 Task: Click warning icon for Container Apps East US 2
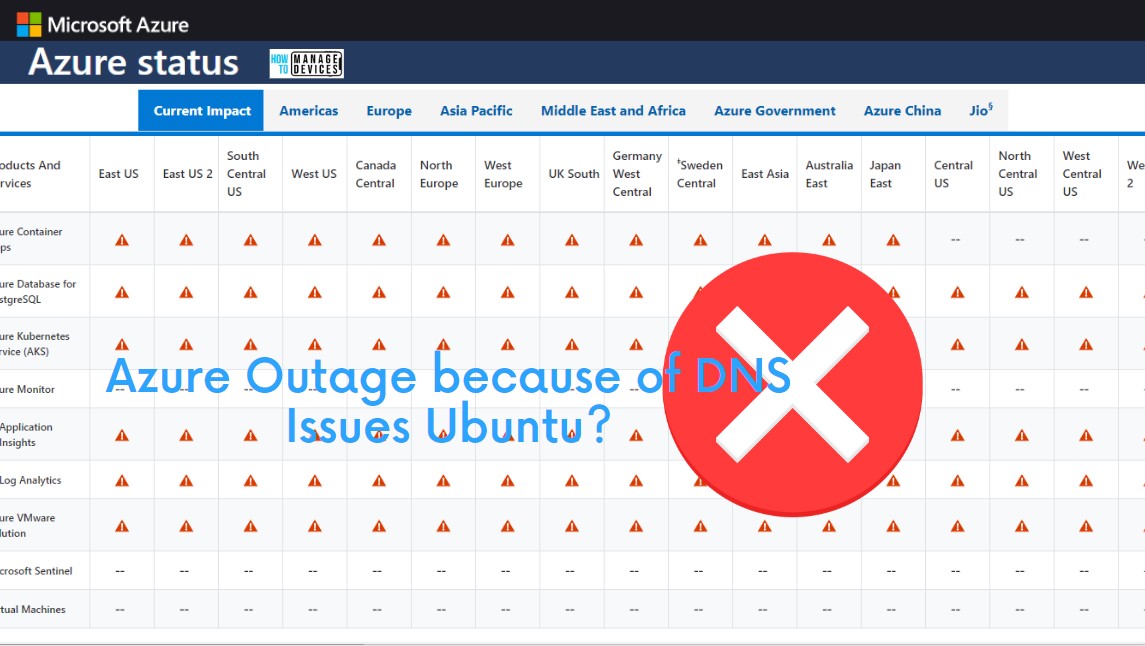click(186, 240)
